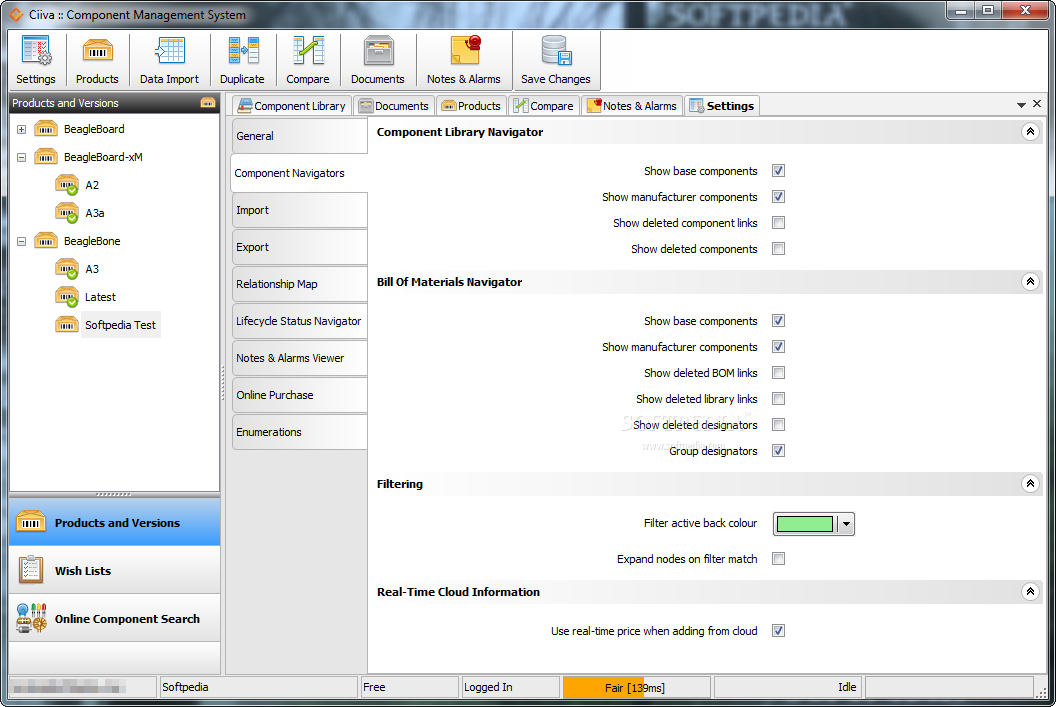
Task: Open Notes & Alarms Viewer settings
Action: (300, 358)
